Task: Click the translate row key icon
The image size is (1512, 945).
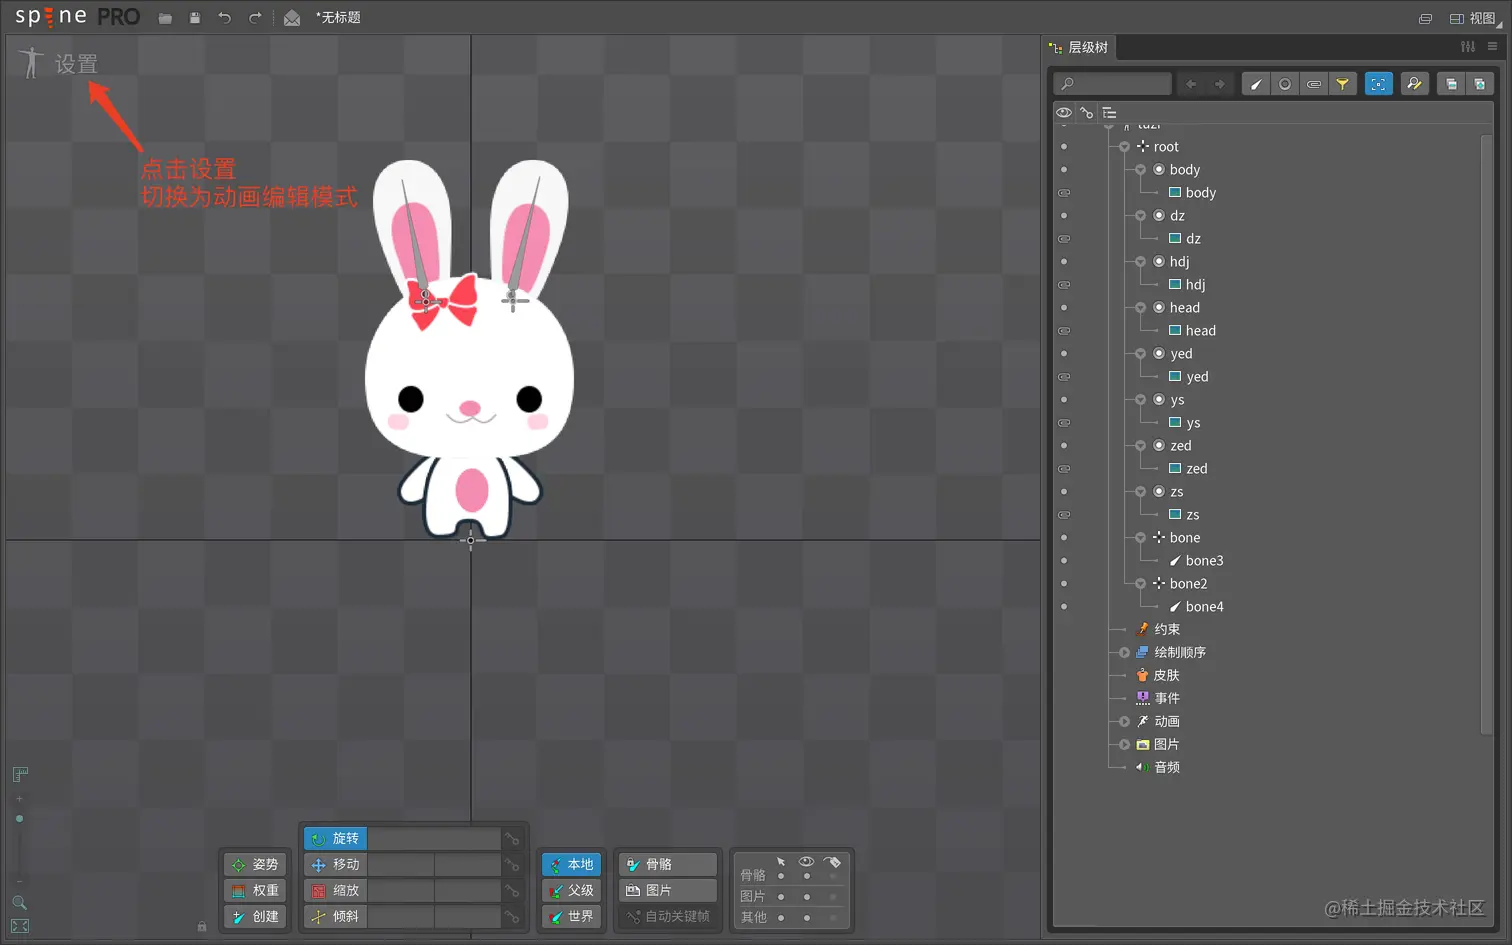Action: 512,864
